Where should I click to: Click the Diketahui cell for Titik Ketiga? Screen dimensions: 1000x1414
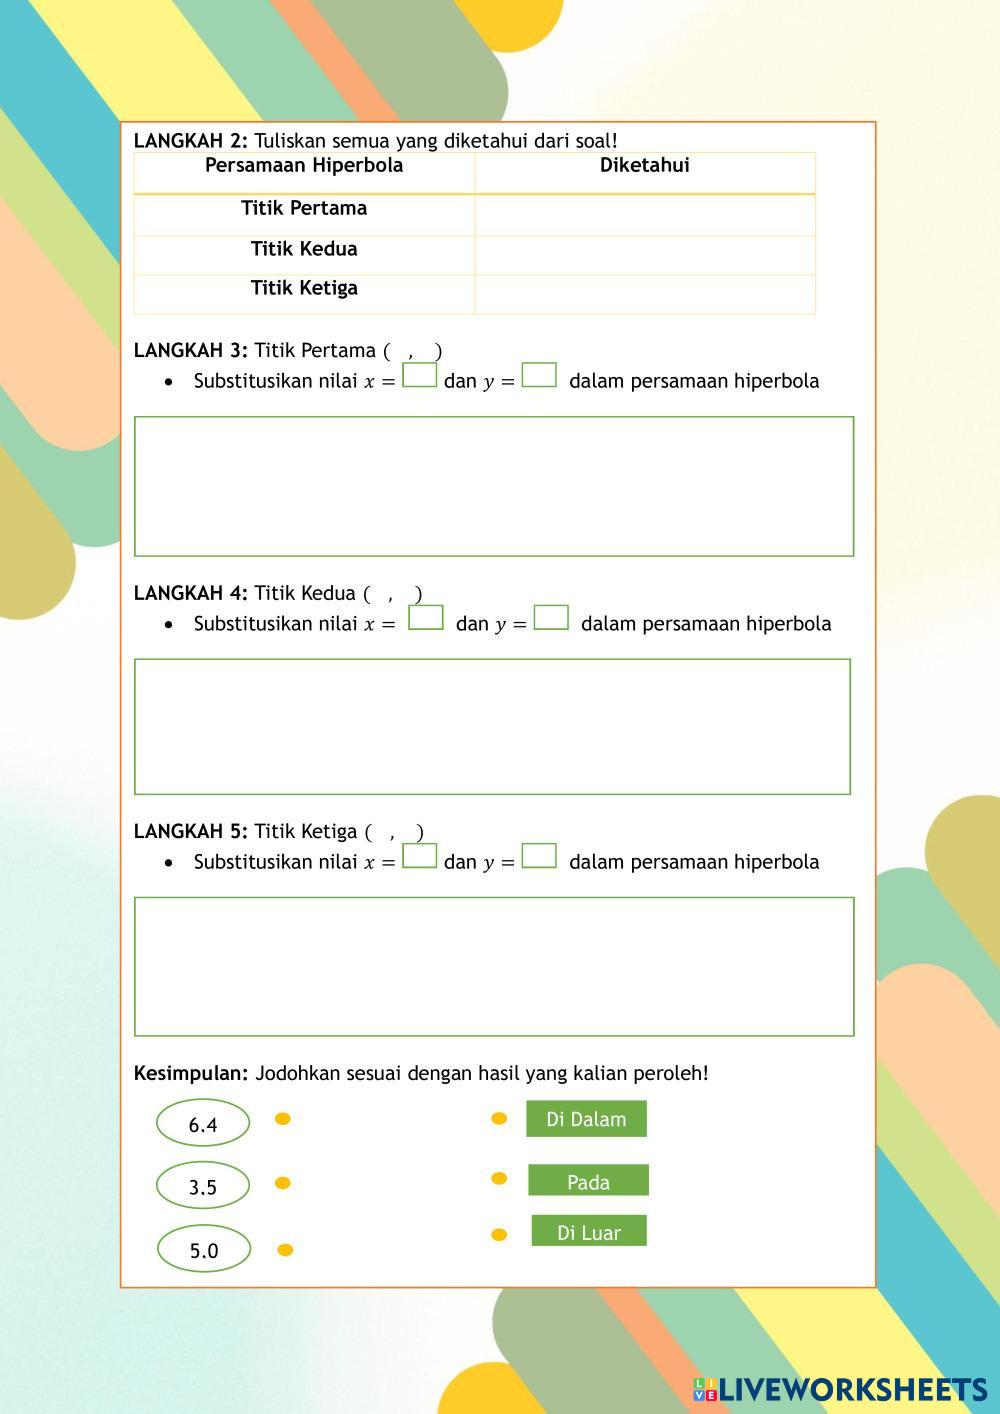(645, 294)
